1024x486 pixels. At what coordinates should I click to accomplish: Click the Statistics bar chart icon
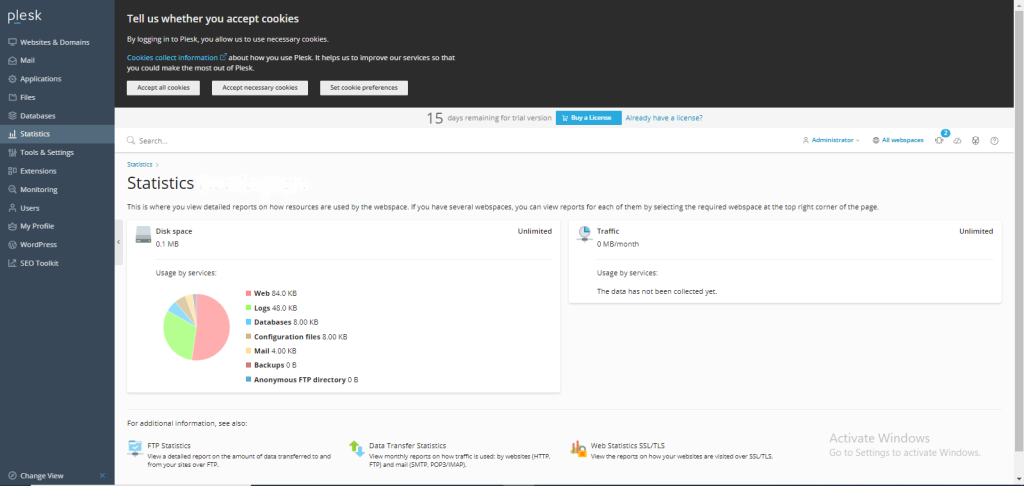point(12,134)
